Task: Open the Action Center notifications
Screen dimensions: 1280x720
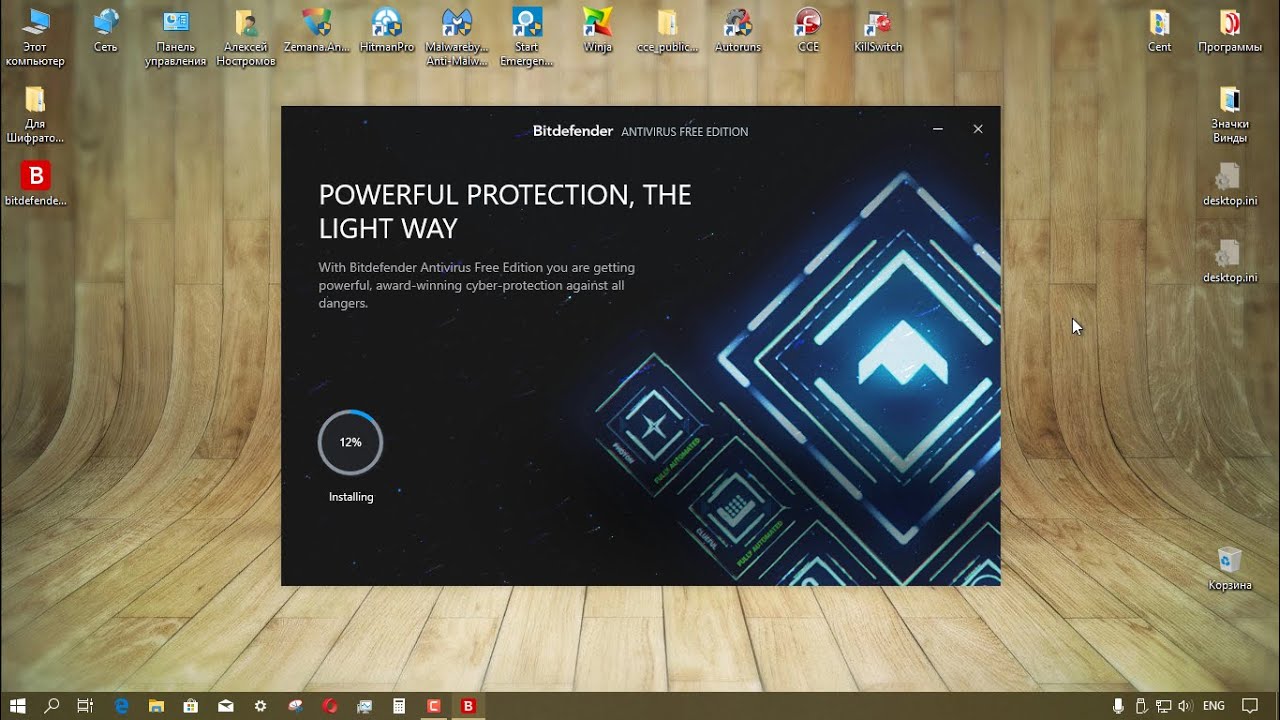Action: (x=1250, y=706)
